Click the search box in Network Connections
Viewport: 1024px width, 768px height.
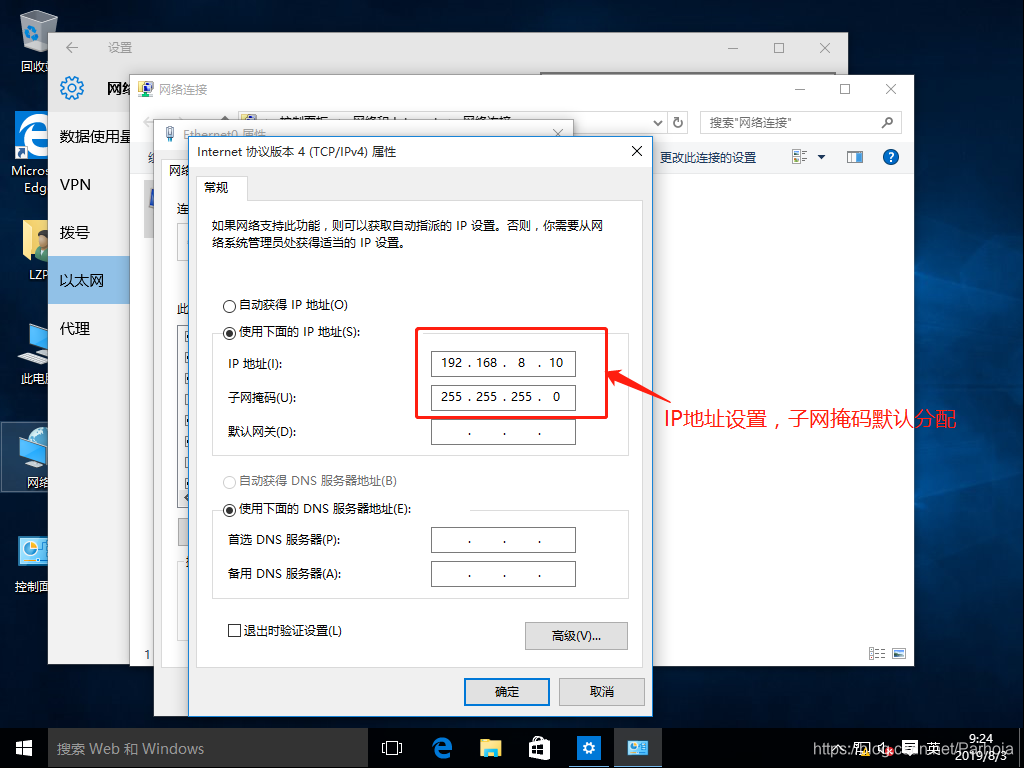pyautogui.click(x=800, y=122)
